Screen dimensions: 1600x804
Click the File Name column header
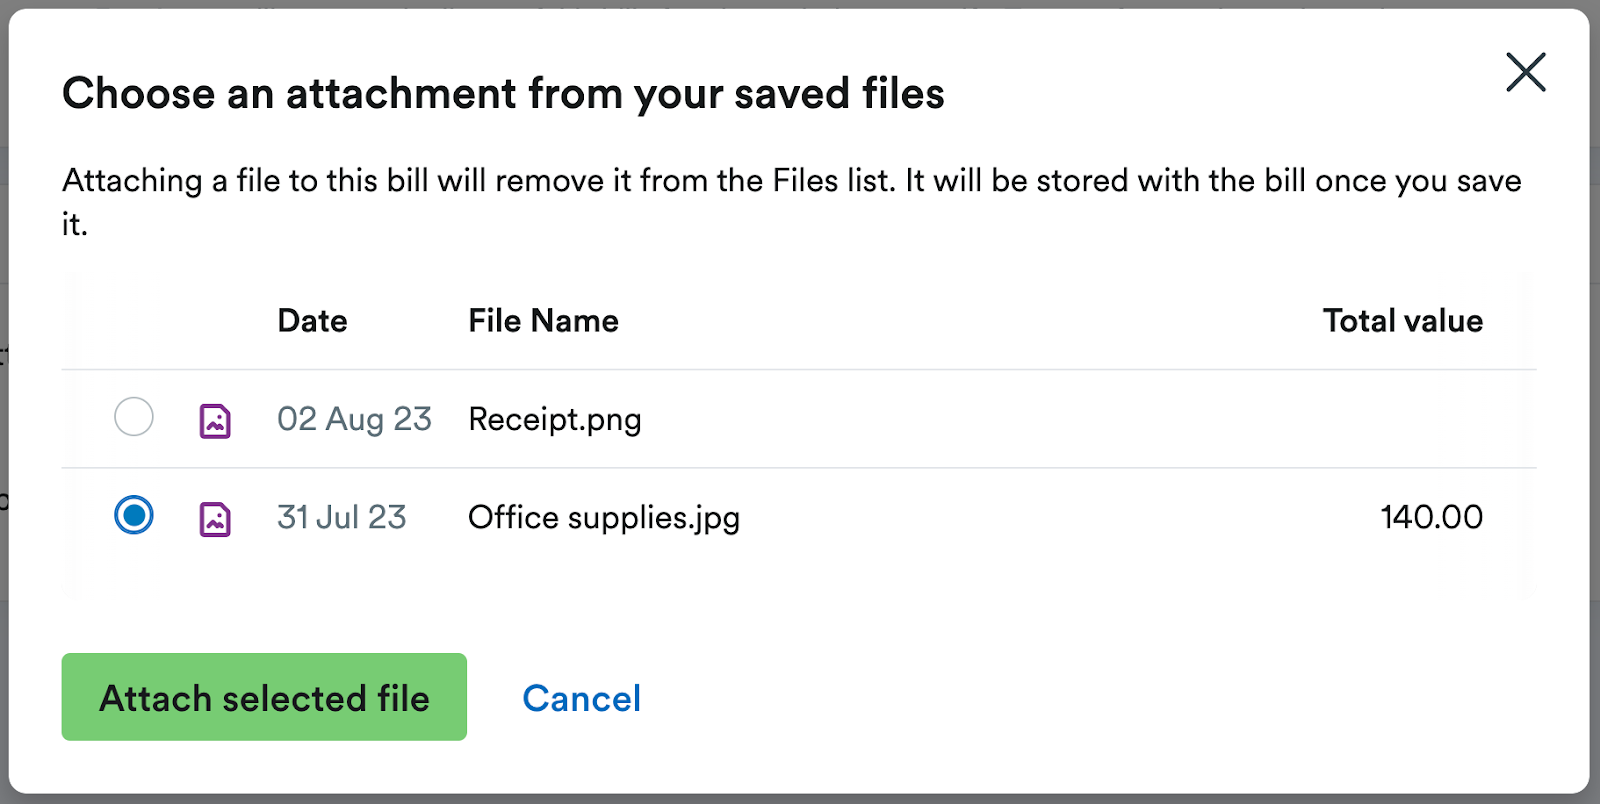(543, 320)
